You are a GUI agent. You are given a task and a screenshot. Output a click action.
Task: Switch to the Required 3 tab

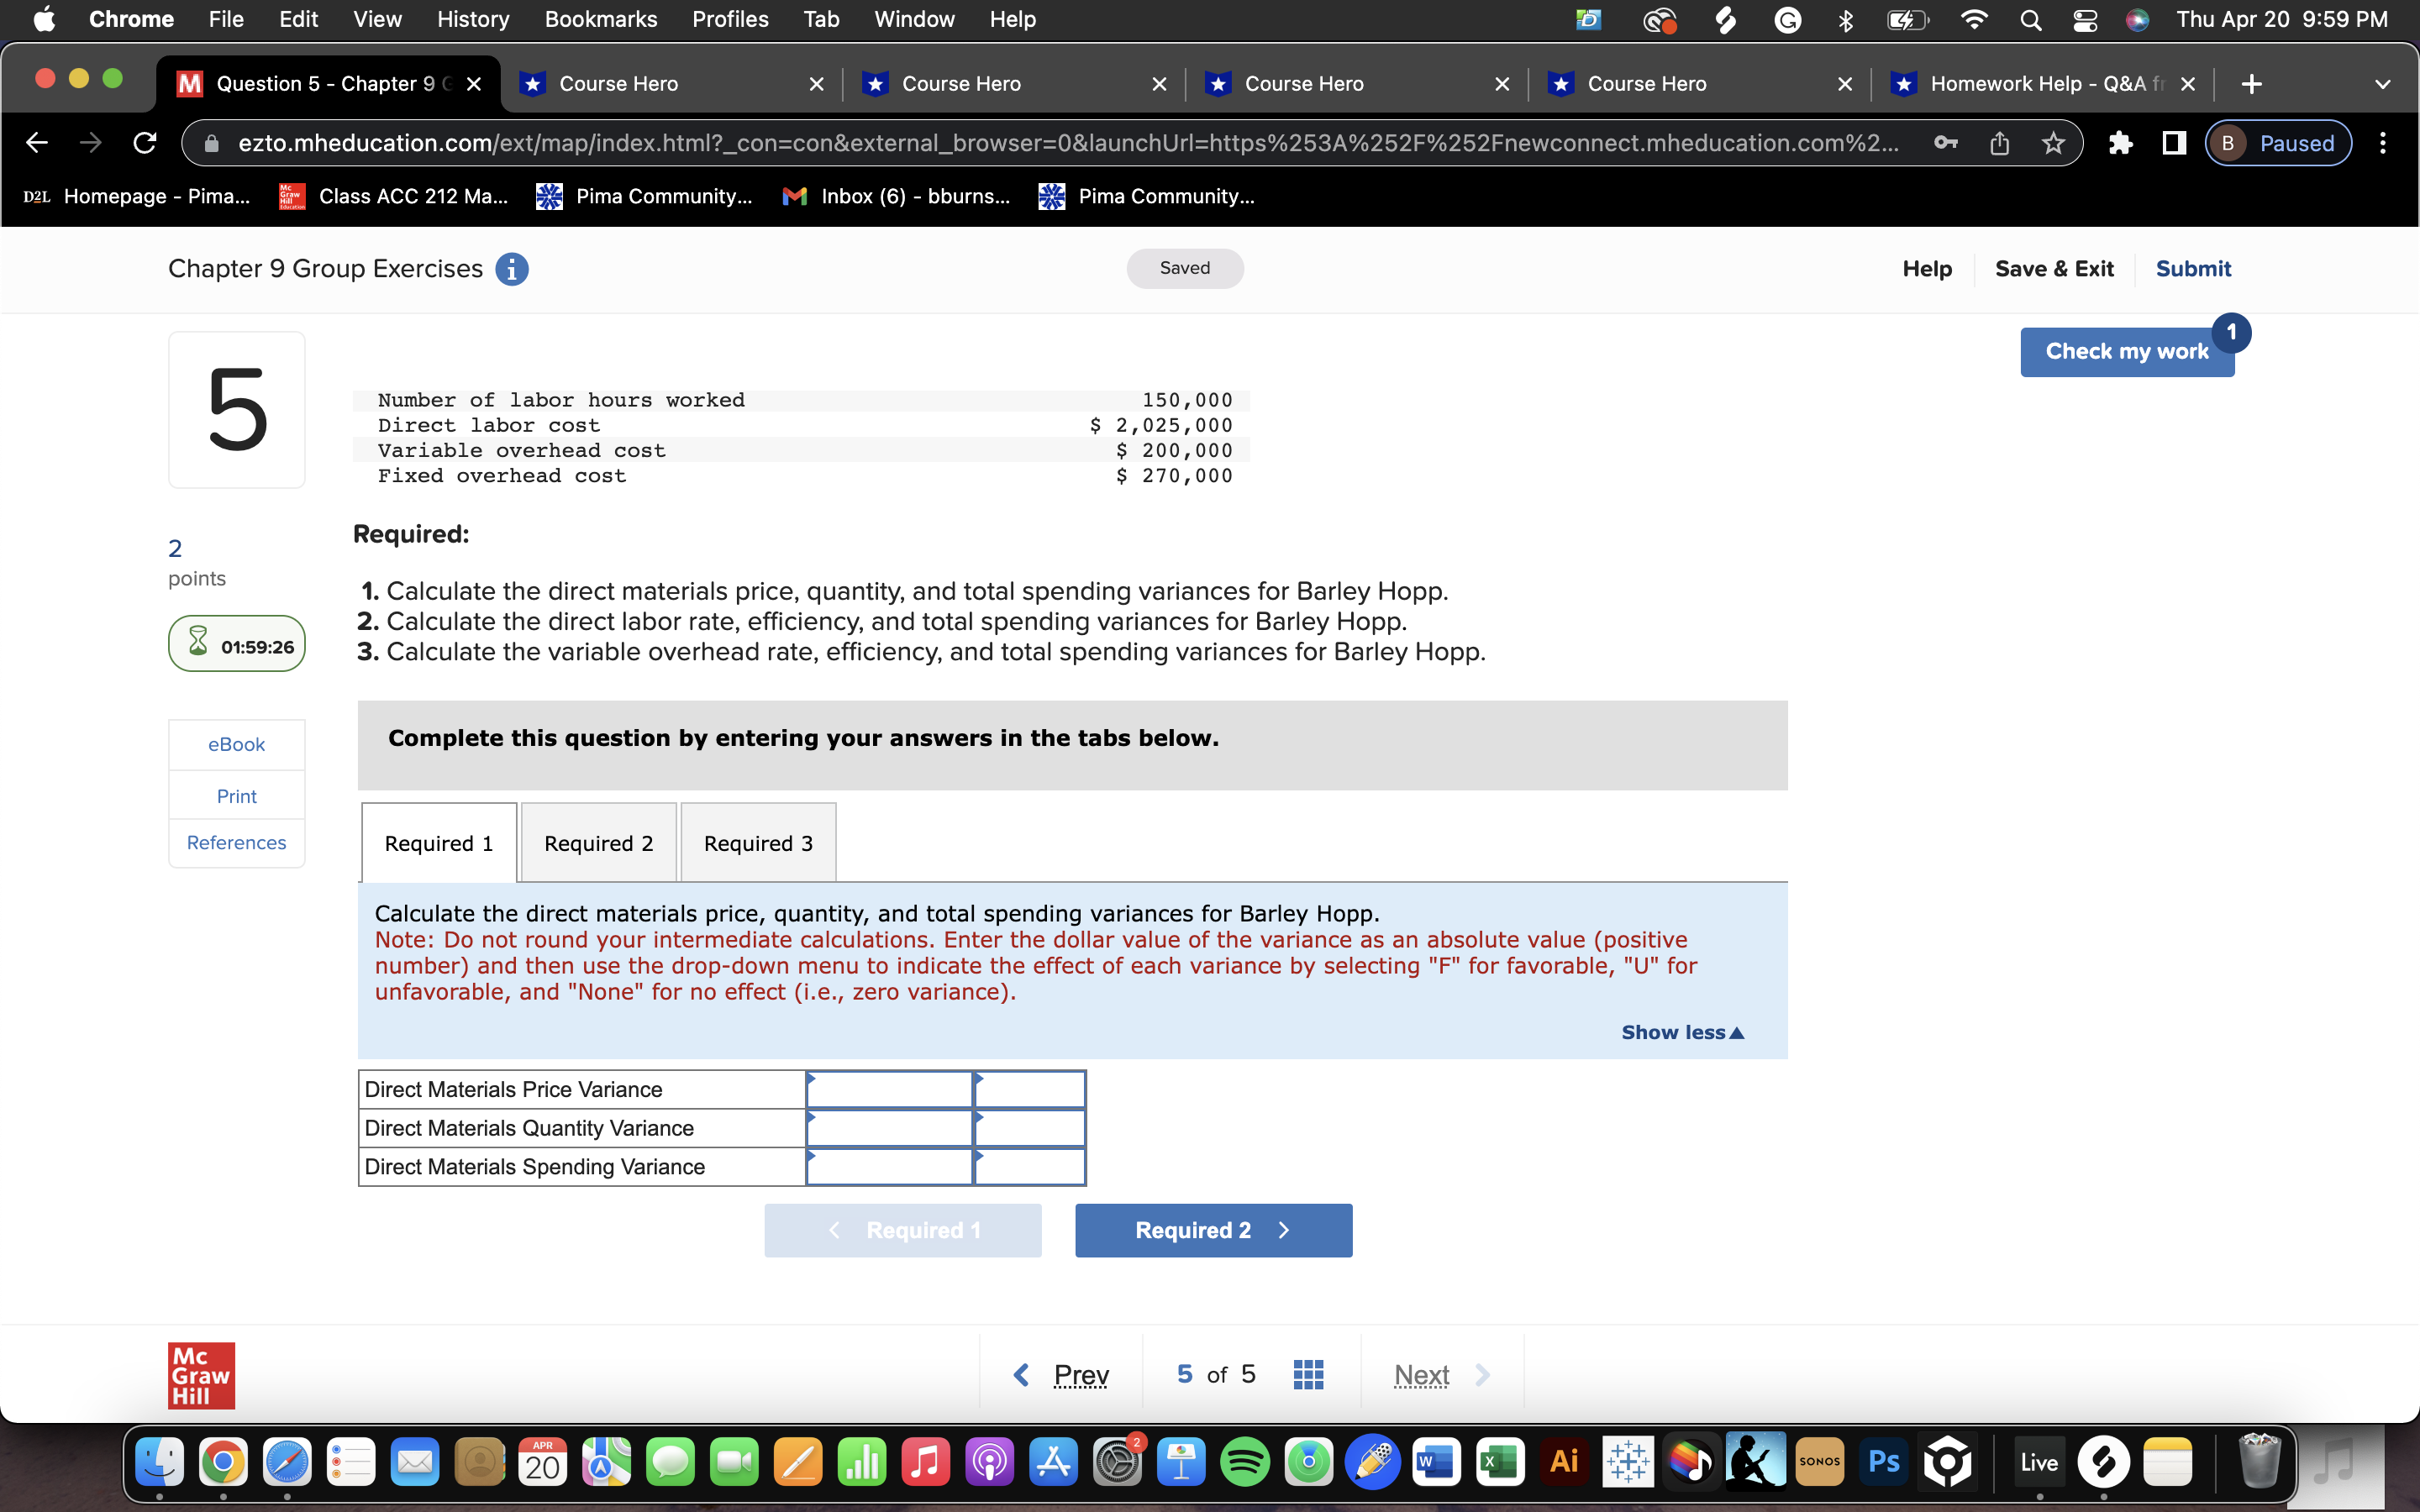click(x=758, y=843)
